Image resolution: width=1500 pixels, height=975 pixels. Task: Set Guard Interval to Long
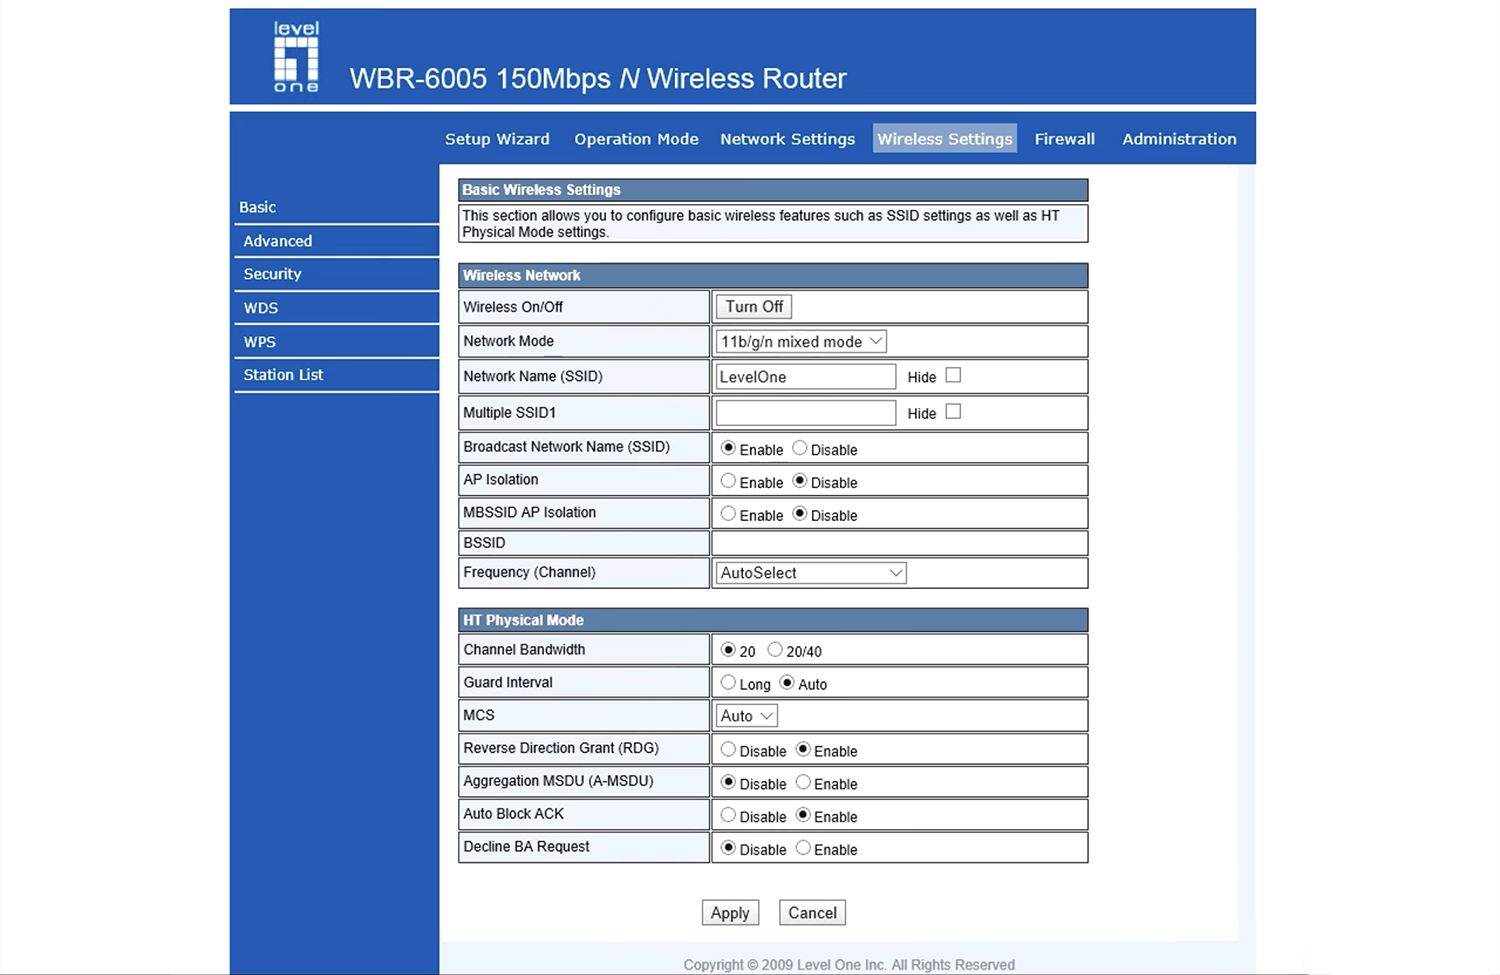pos(728,683)
